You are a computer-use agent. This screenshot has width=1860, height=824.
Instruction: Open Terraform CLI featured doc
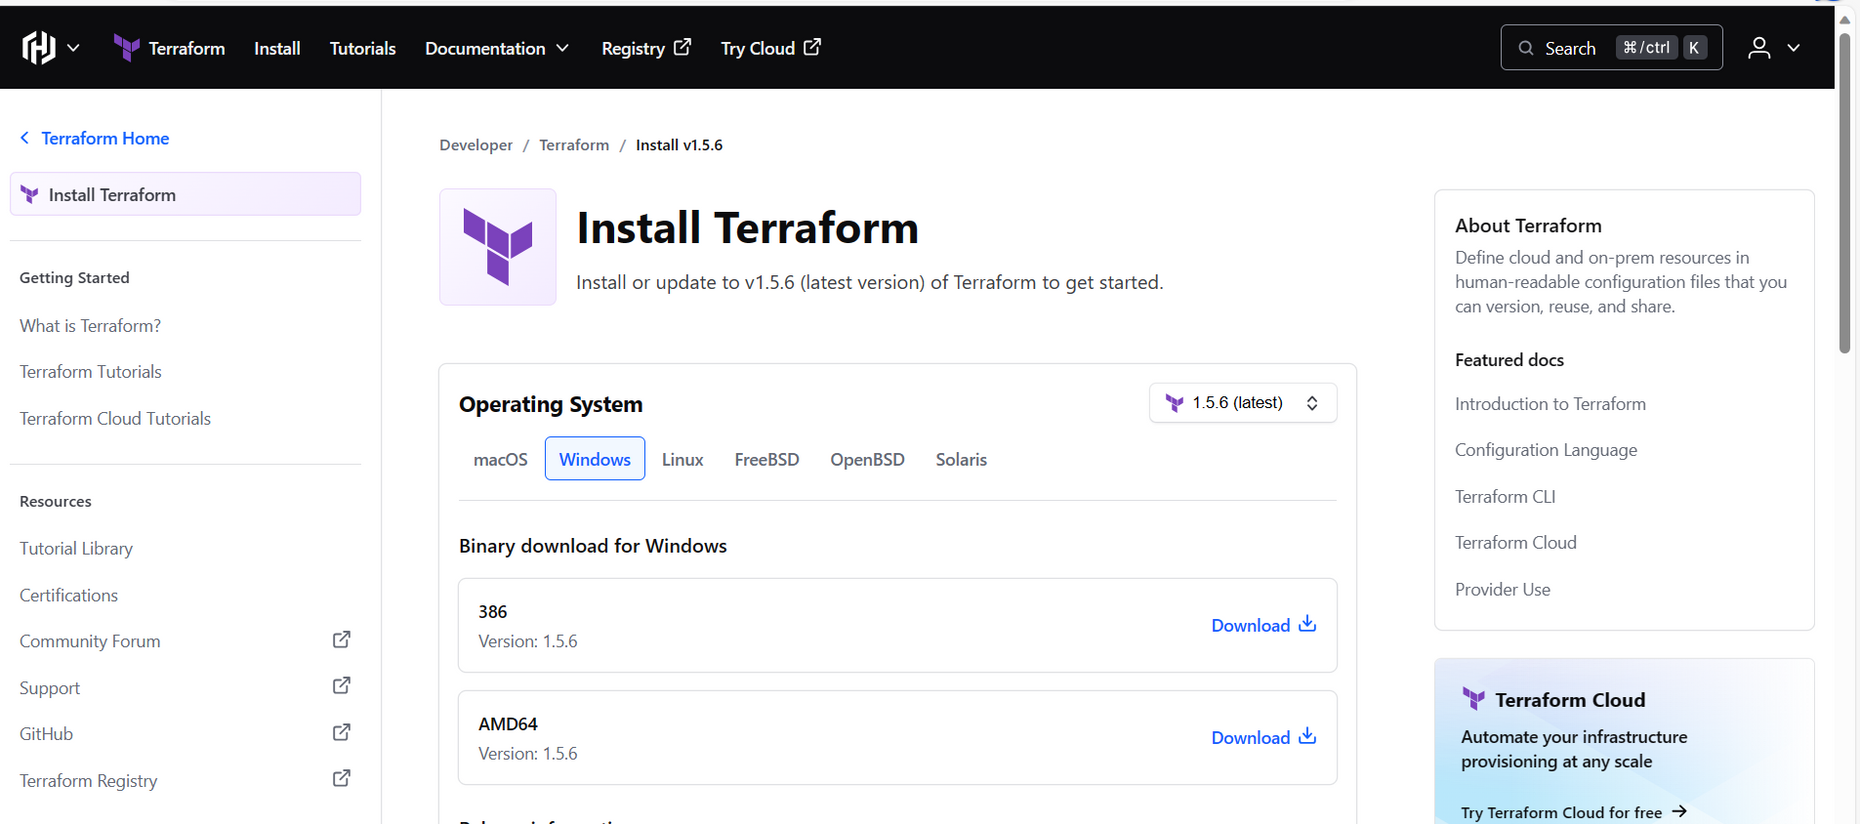(1505, 496)
